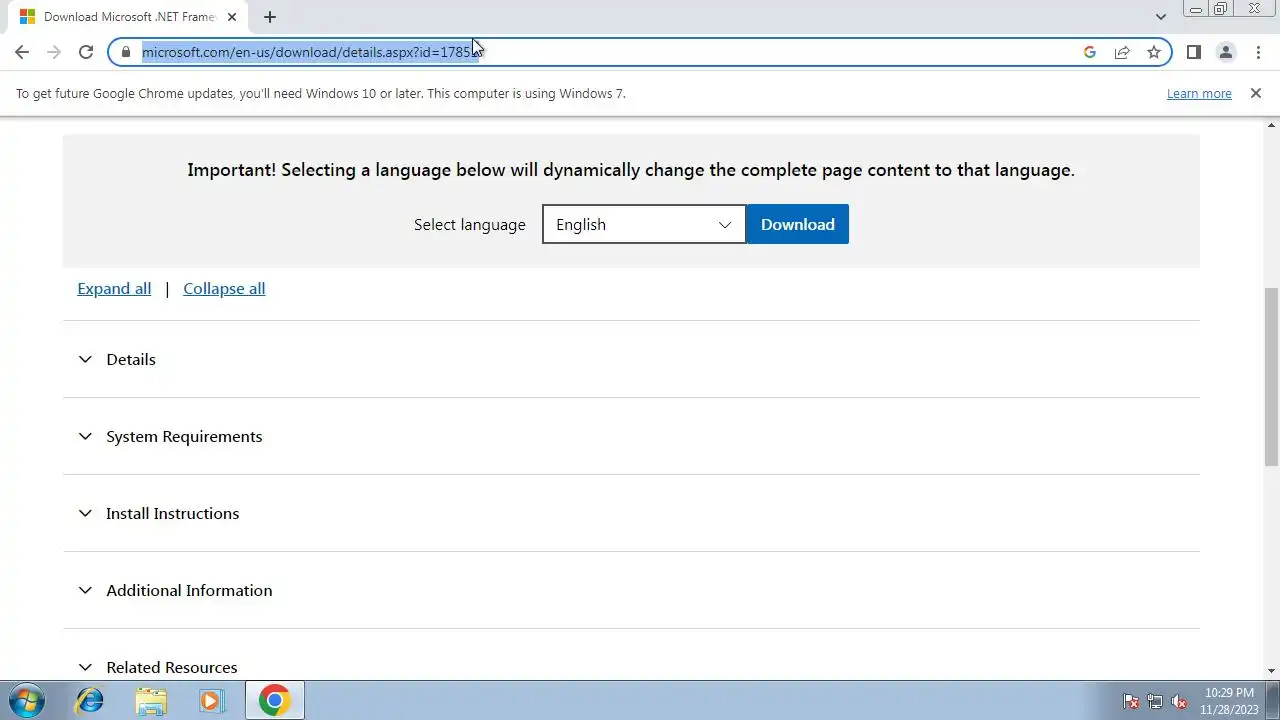Click the 'Select language' label
This screenshot has height=720, width=1280.
coord(470,224)
